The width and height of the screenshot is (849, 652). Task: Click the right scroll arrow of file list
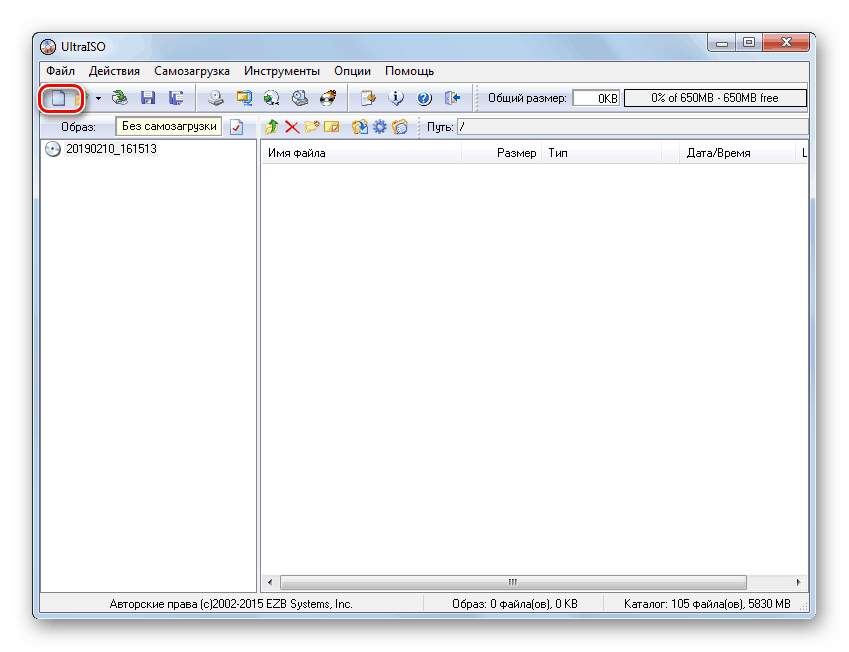tap(799, 583)
